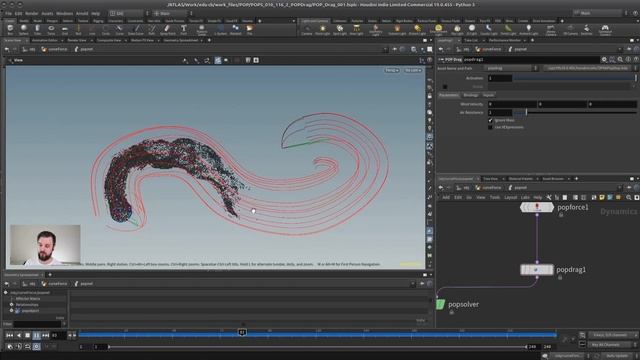Click the Grid shelf tool
Image resolution: width=640 pixels, height=360 pixels.
[x=64, y=29]
